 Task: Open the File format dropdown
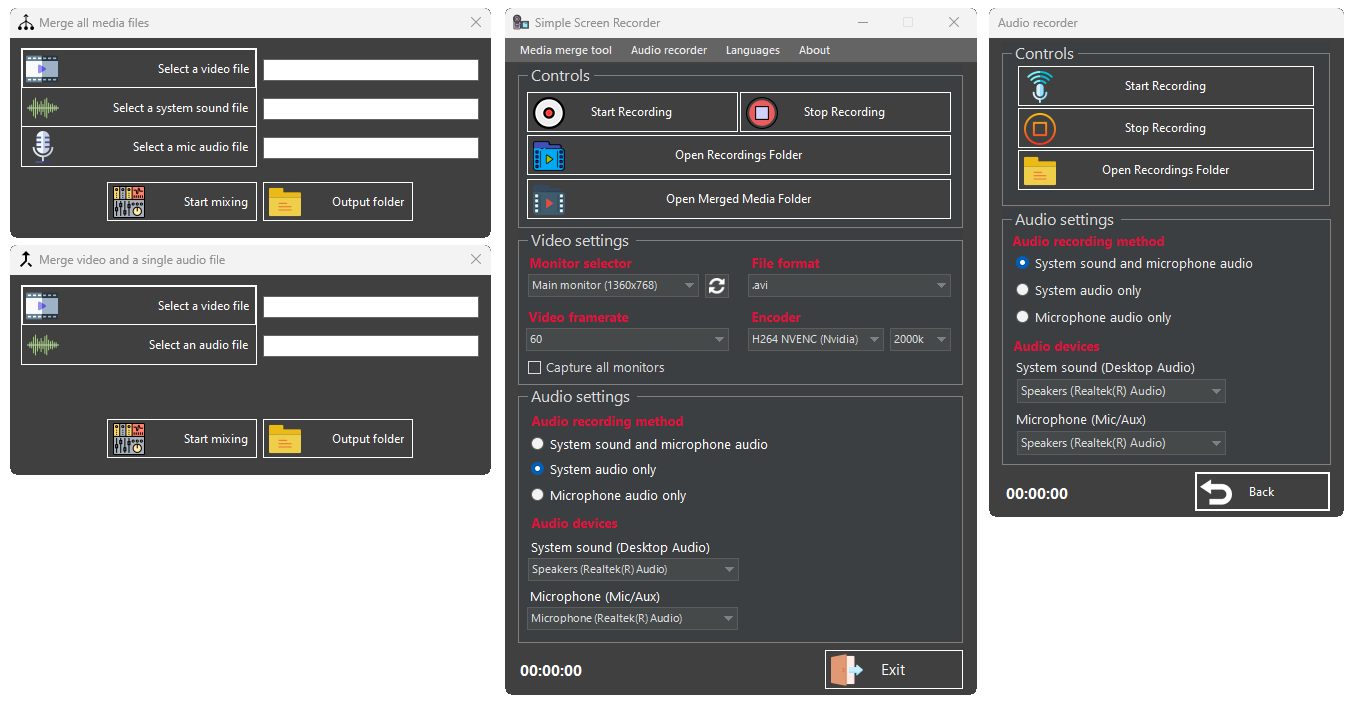(x=849, y=285)
